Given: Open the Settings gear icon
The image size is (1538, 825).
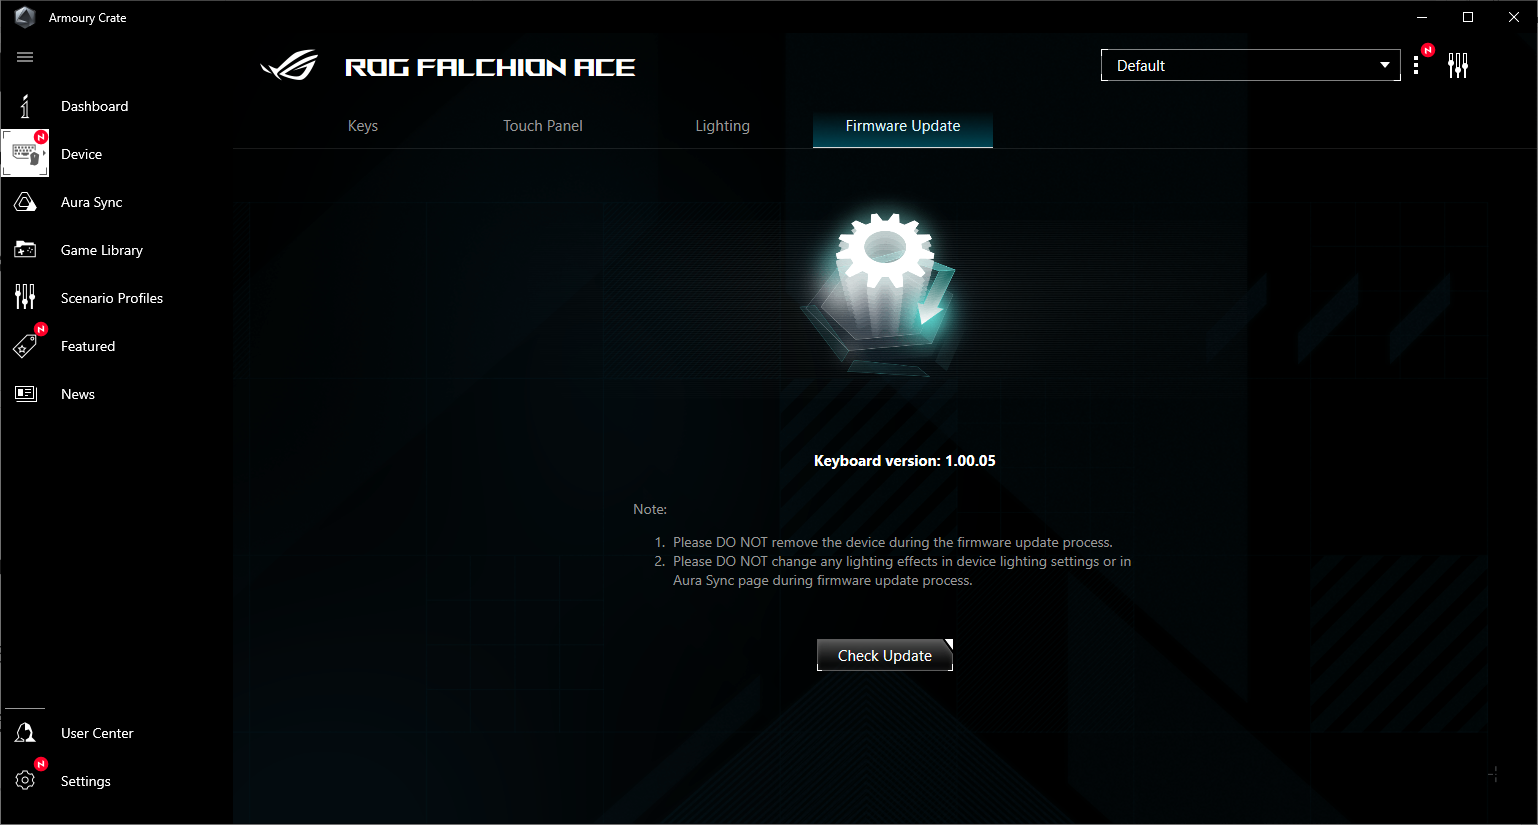Looking at the screenshot, I should pyautogui.click(x=25, y=781).
